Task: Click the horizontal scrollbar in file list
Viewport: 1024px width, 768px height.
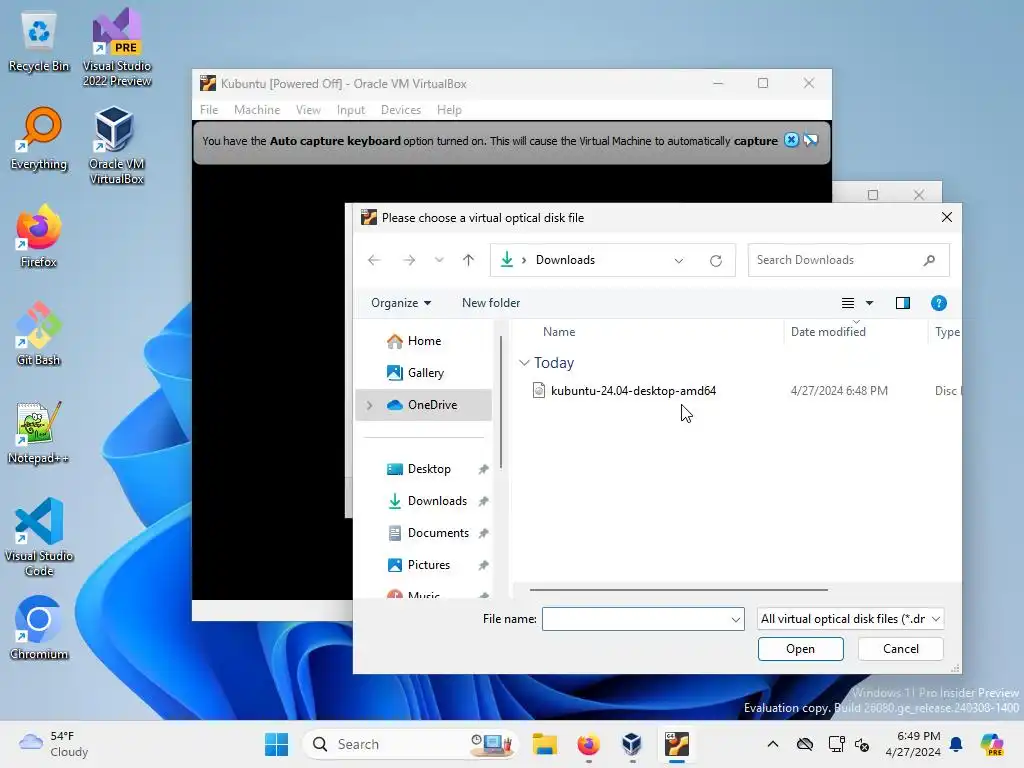Action: pyautogui.click(x=679, y=590)
